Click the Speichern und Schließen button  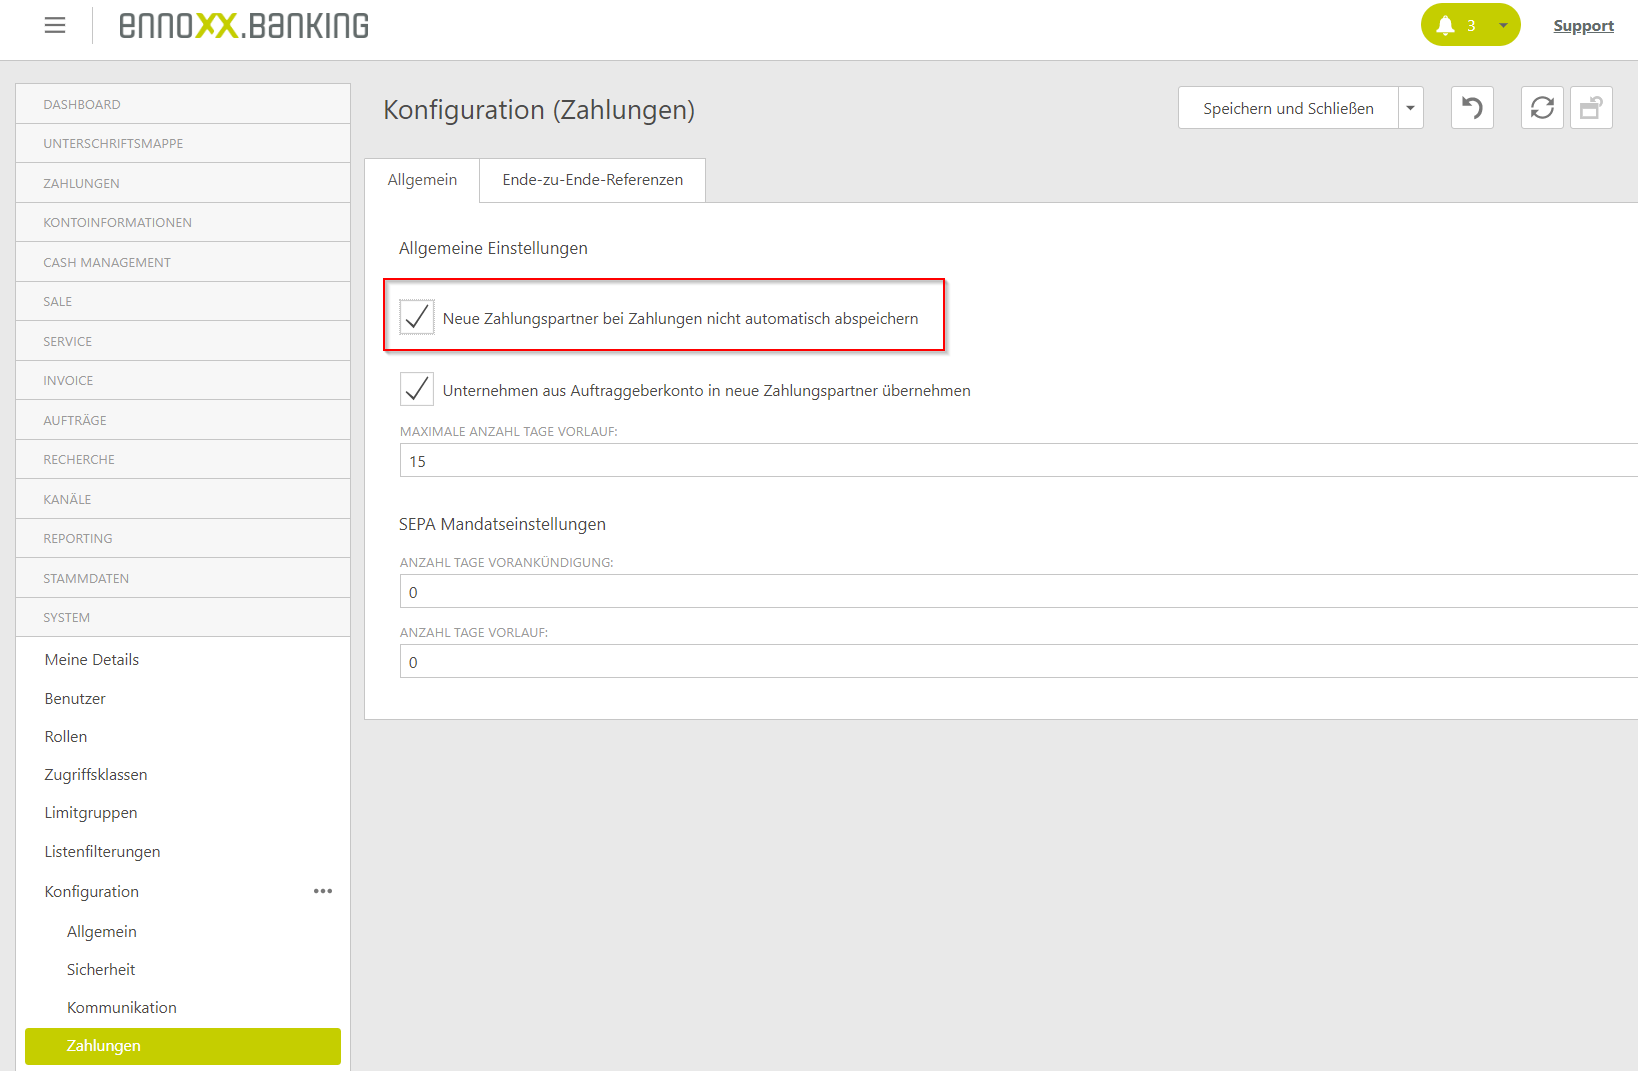coord(1288,108)
